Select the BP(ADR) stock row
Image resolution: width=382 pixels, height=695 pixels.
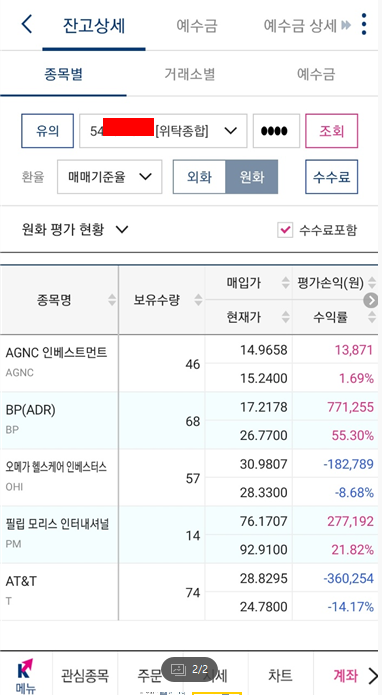[189, 421]
